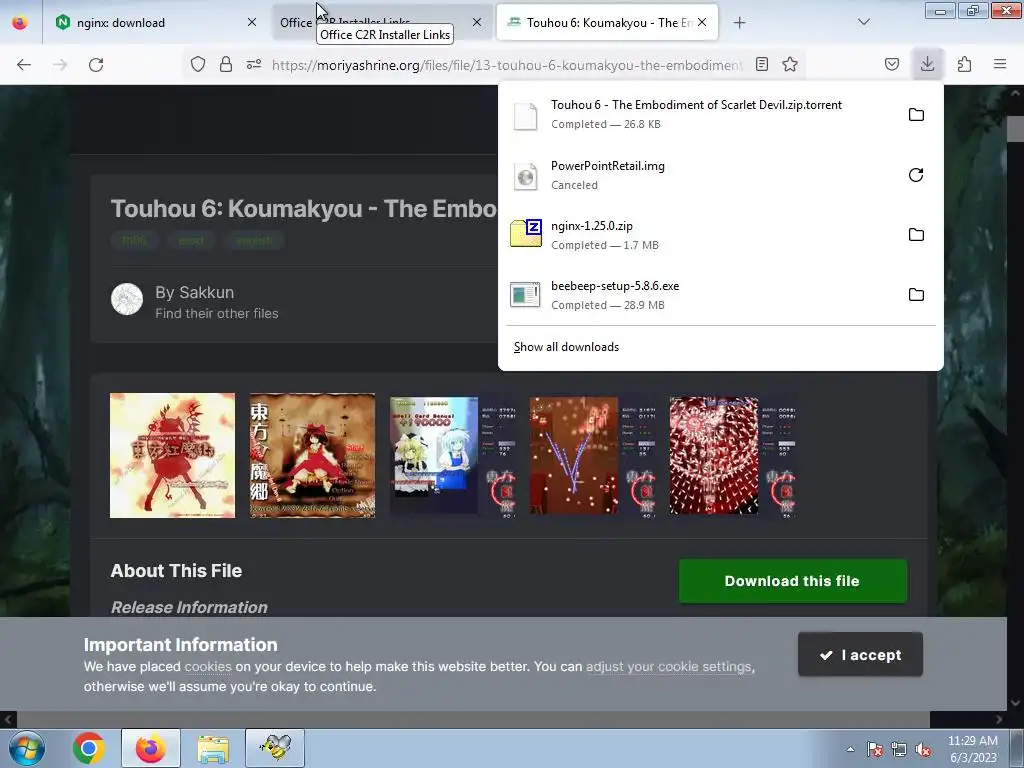Open the Touhou 6 zip.torrent download entry
1024x768 pixels.
coord(701,114)
